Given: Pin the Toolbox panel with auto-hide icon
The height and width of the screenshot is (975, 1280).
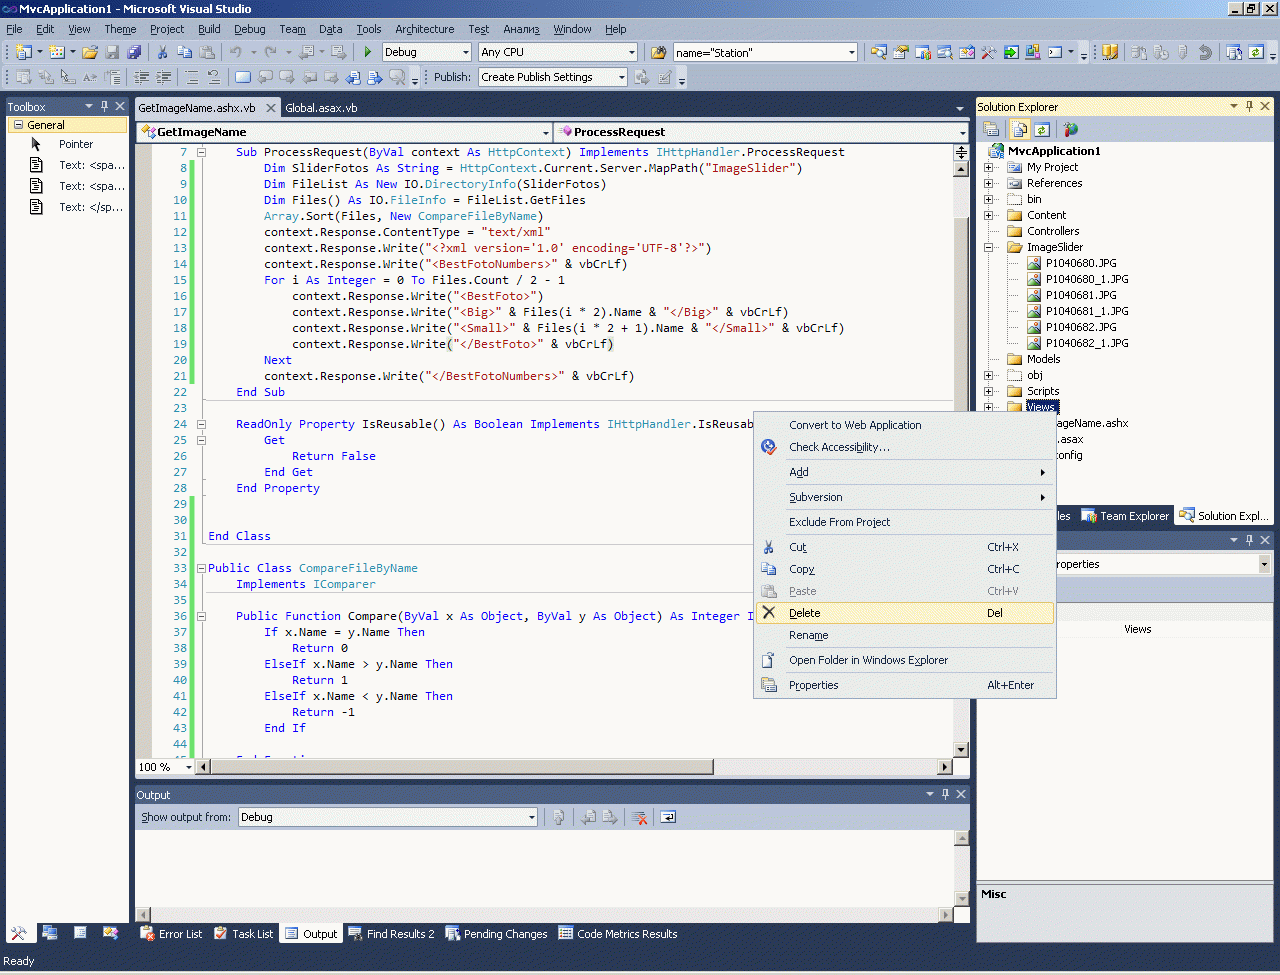Looking at the screenshot, I should tap(104, 106).
